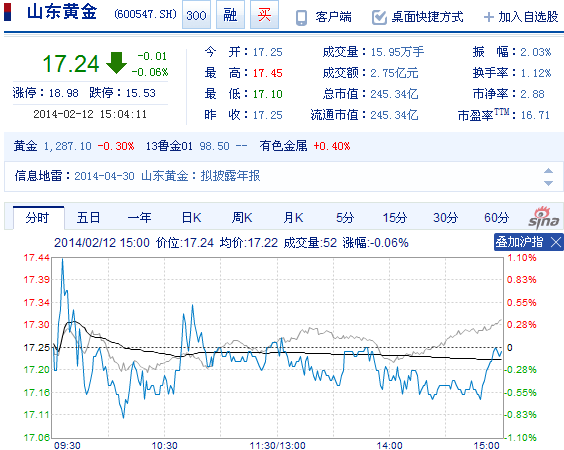Select the 分时 chart tab
The height and width of the screenshot is (450, 564).
pos(37,218)
